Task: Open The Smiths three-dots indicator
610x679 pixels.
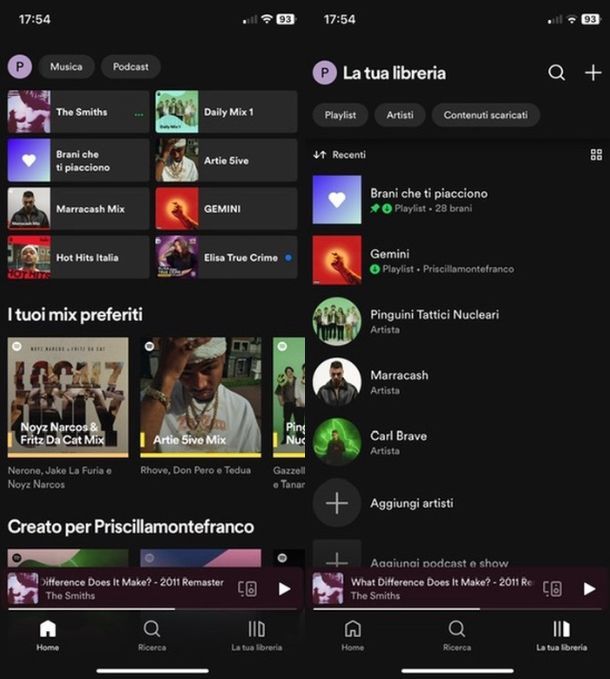Action: tap(139, 115)
